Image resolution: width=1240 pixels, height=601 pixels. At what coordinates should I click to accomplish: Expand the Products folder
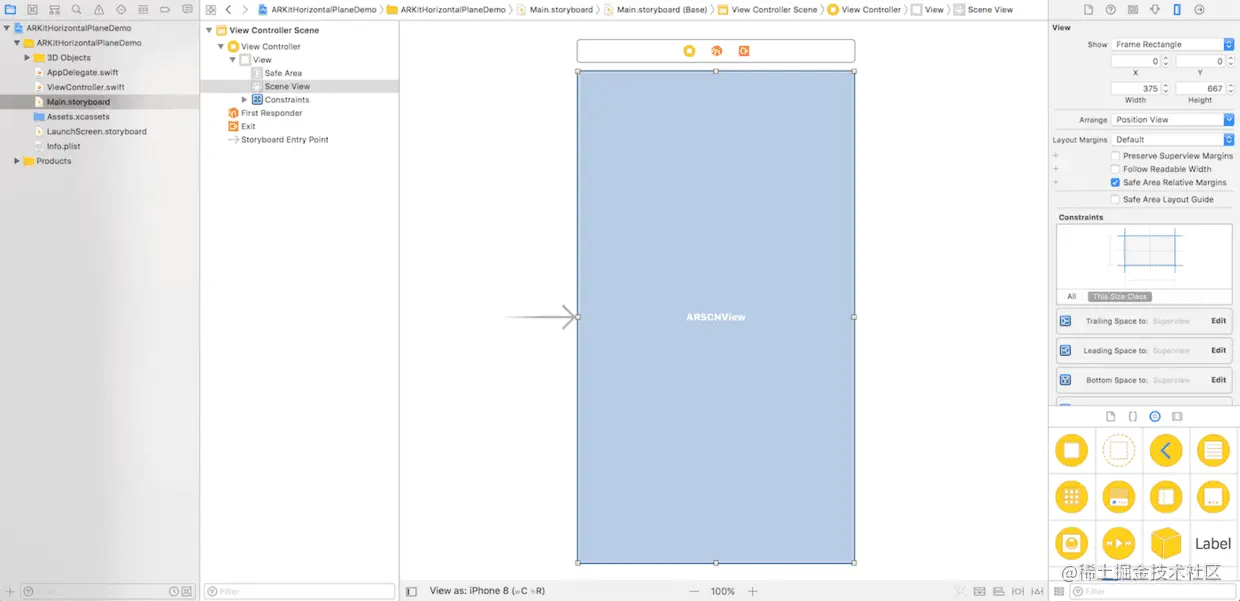point(16,161)
